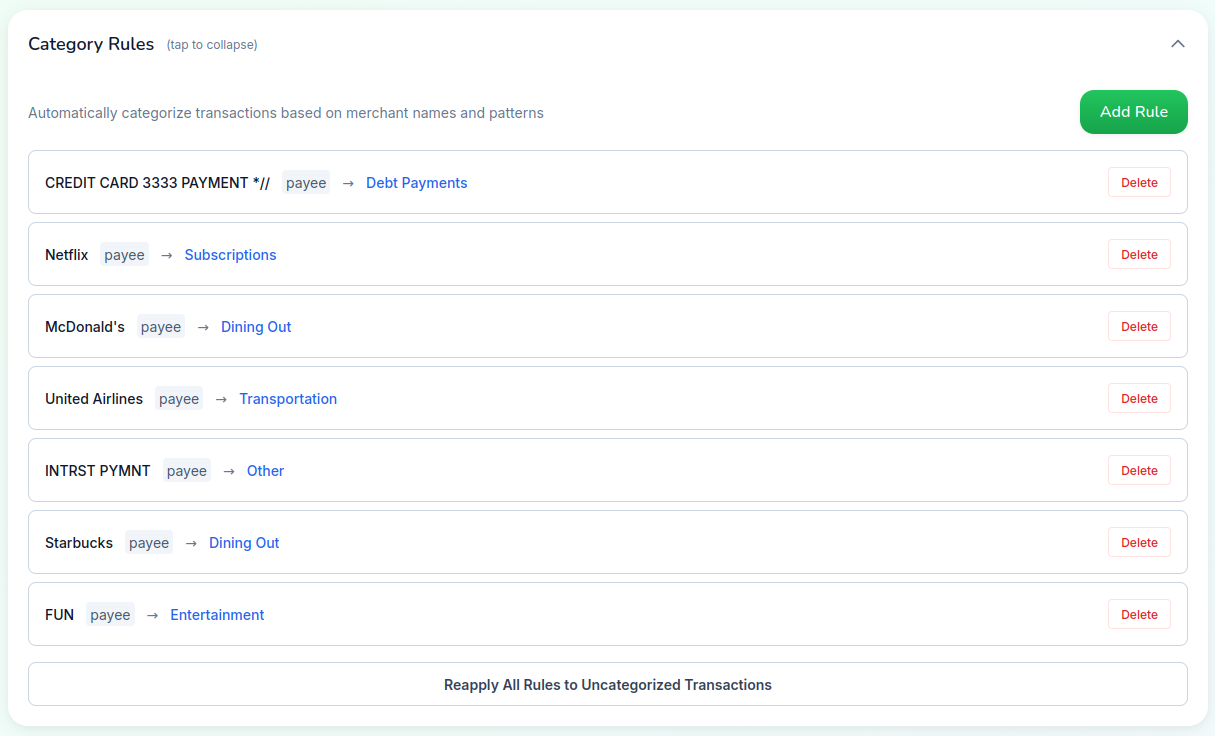Image resolution: width=1215 pixels, height=736 pixels.
Task: Click the arrow icon on Starbucks rule
Action: [190, 542]
